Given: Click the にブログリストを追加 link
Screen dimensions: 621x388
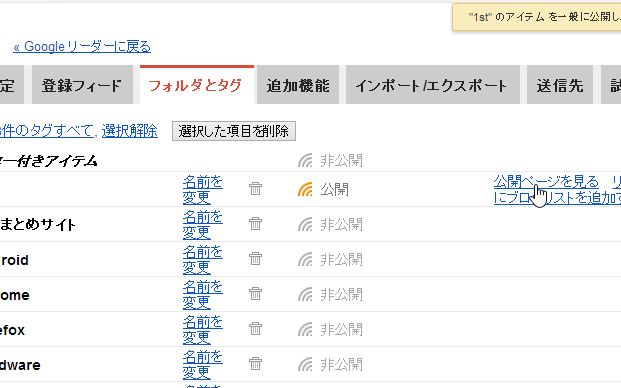Looking at the screenshot, I should (x=557, y=198).
